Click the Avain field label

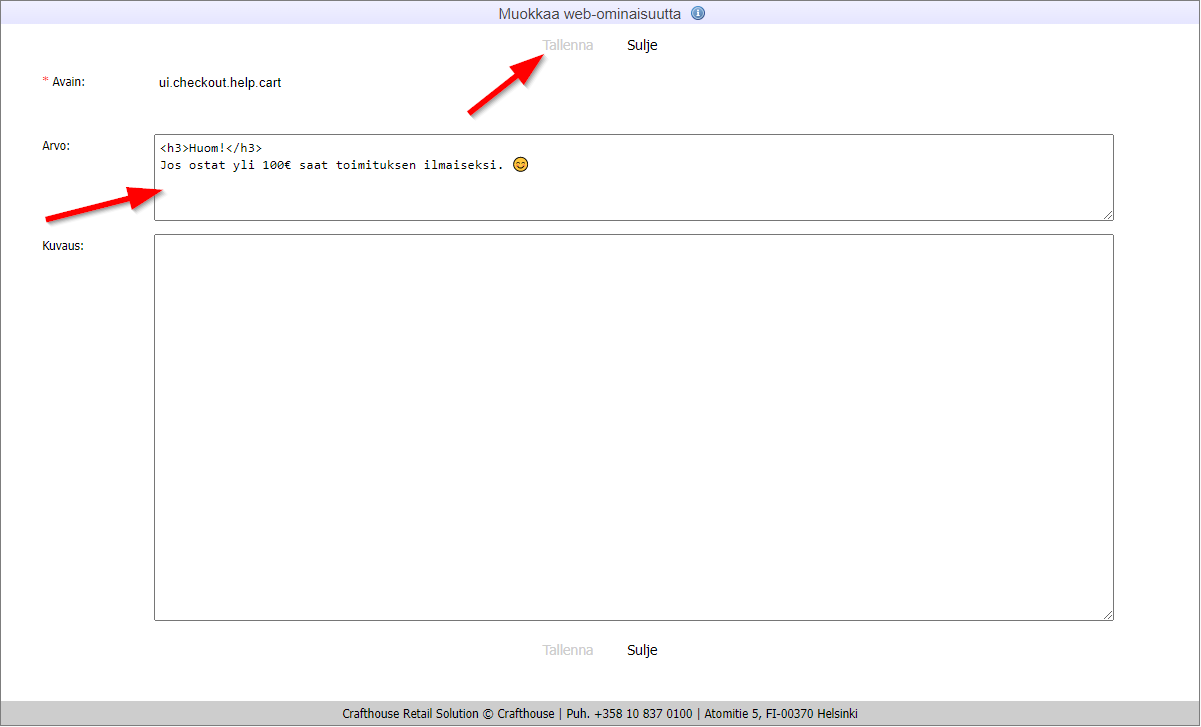point(68,82)
